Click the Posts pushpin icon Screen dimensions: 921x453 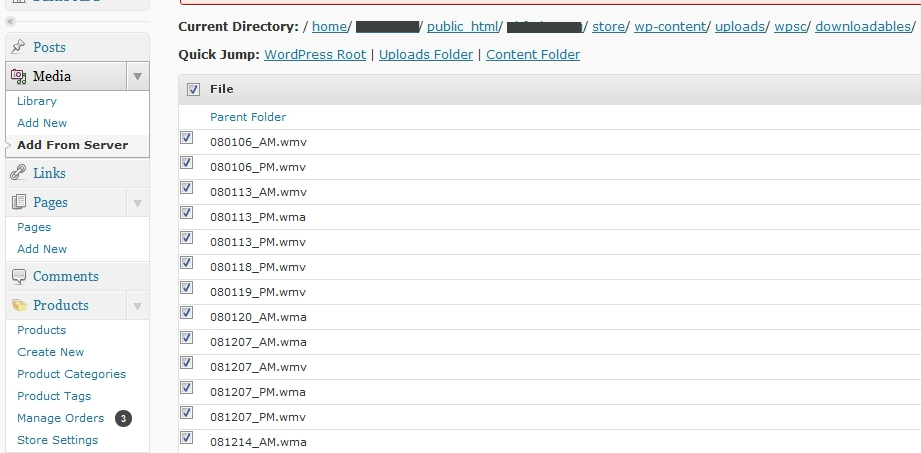(x=18, y=46)
